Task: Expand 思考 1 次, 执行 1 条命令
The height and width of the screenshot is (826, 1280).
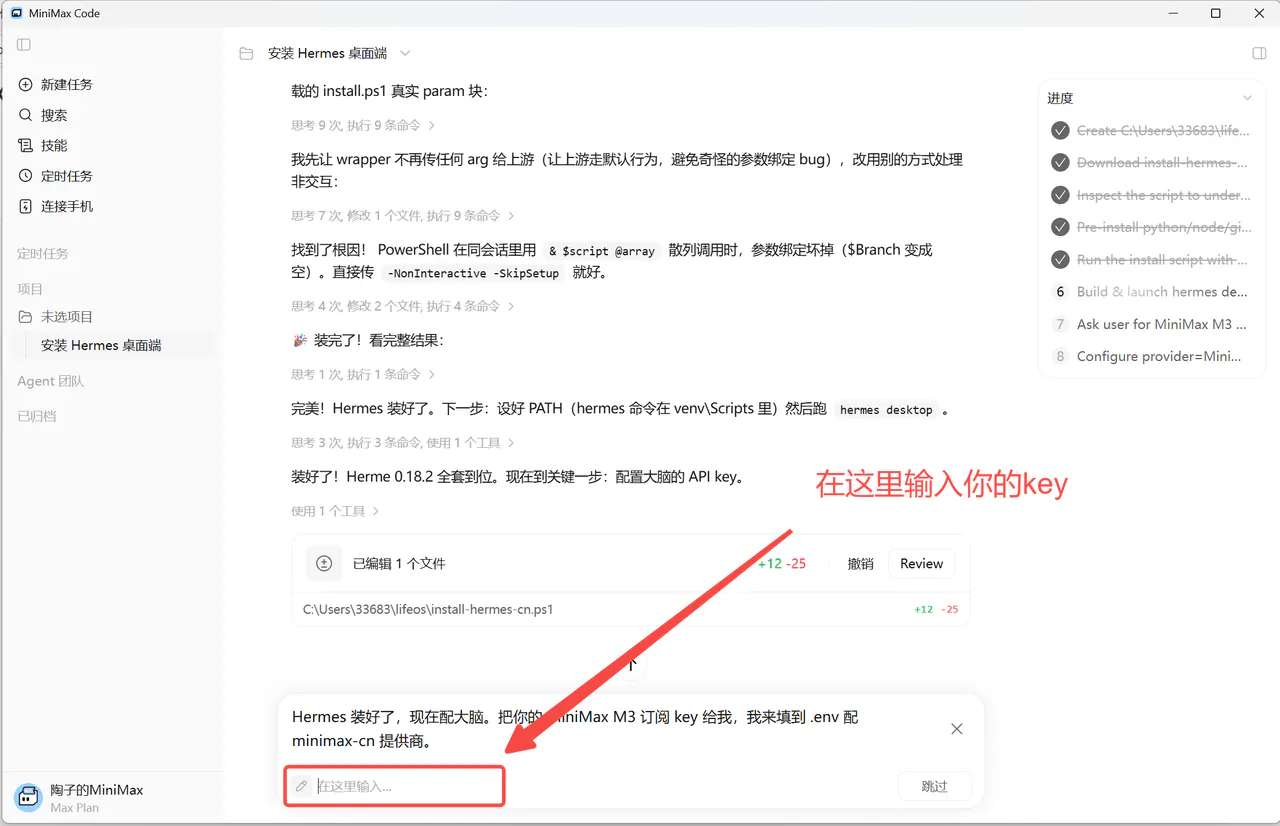Action: (x=363, y=374)
